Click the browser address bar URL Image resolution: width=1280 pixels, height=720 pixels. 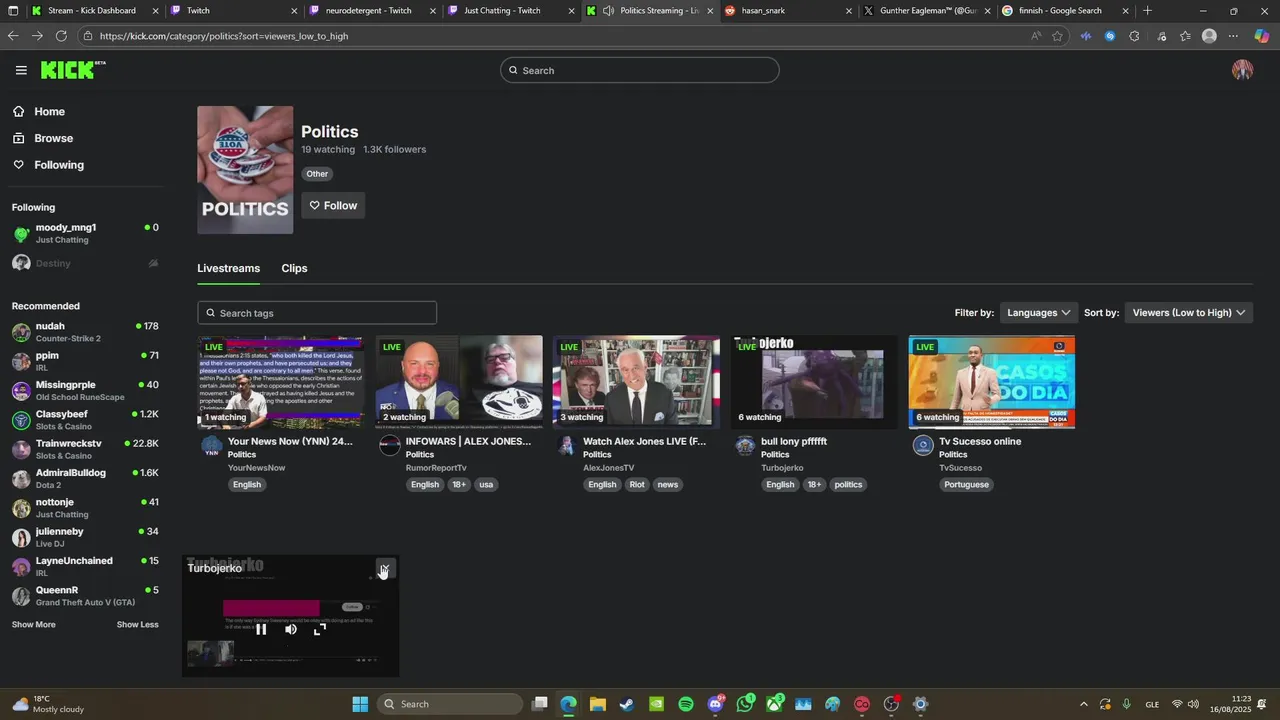click(224, 36)
